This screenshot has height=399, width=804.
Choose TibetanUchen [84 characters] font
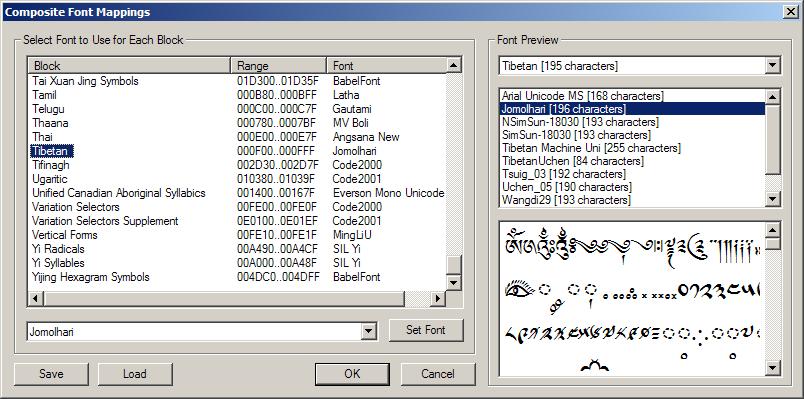pyautogui.click(x=632, y=161)
